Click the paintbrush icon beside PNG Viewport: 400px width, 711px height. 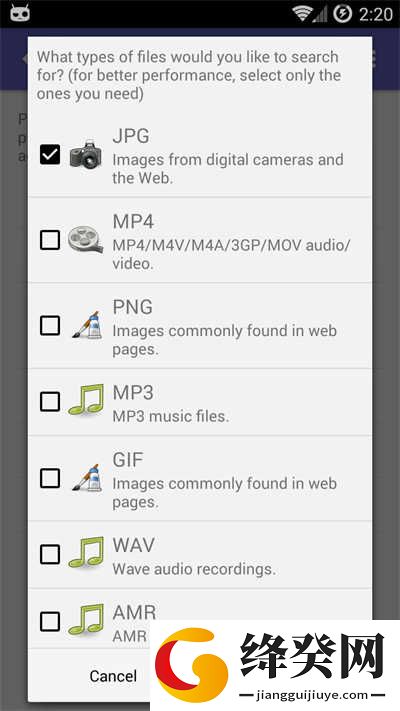pos(87,325)
